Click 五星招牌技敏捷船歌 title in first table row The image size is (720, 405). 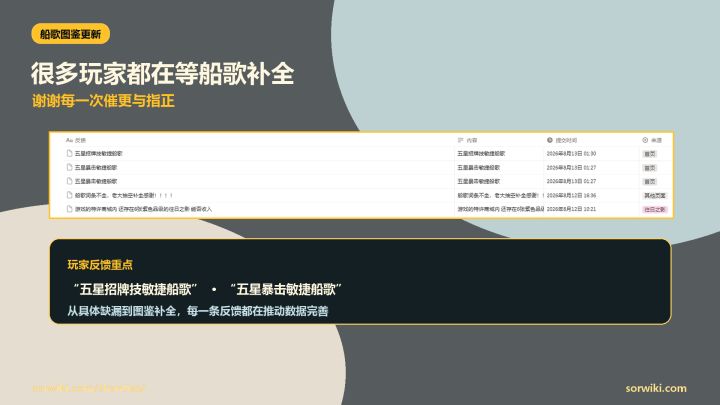99,153
